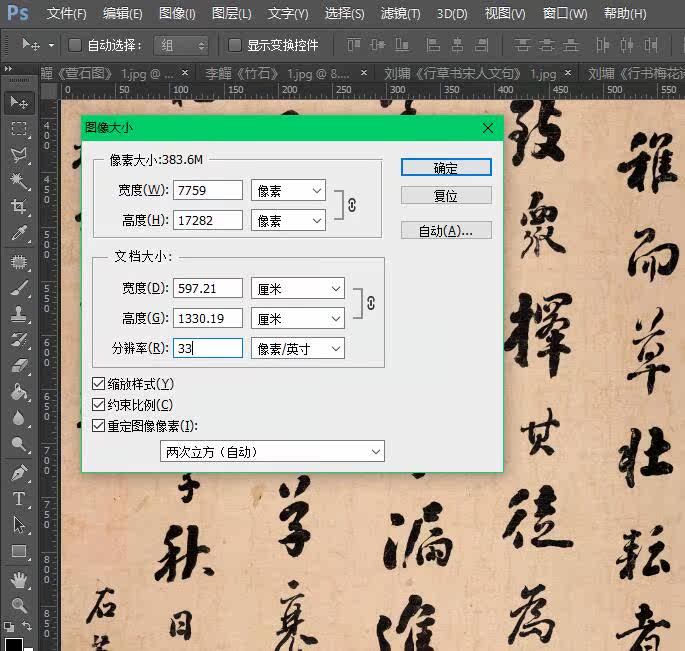Screen dimensions: 685x651
Task: Click the 自动(A)... button
Action: coord(446,230)
